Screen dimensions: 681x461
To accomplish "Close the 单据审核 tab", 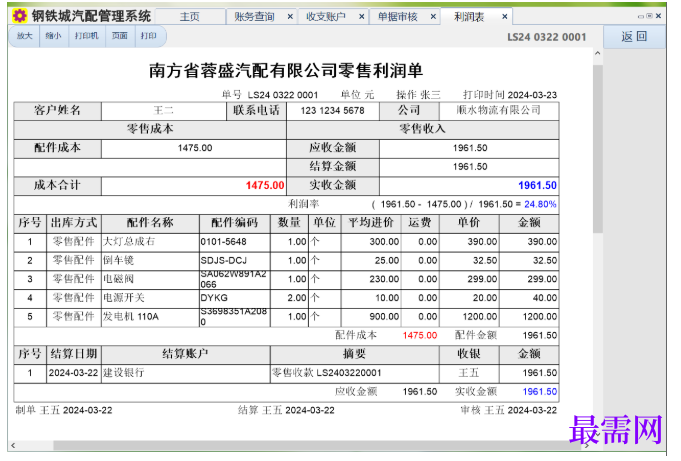I will pyautogui.click(x=433, y=17).
